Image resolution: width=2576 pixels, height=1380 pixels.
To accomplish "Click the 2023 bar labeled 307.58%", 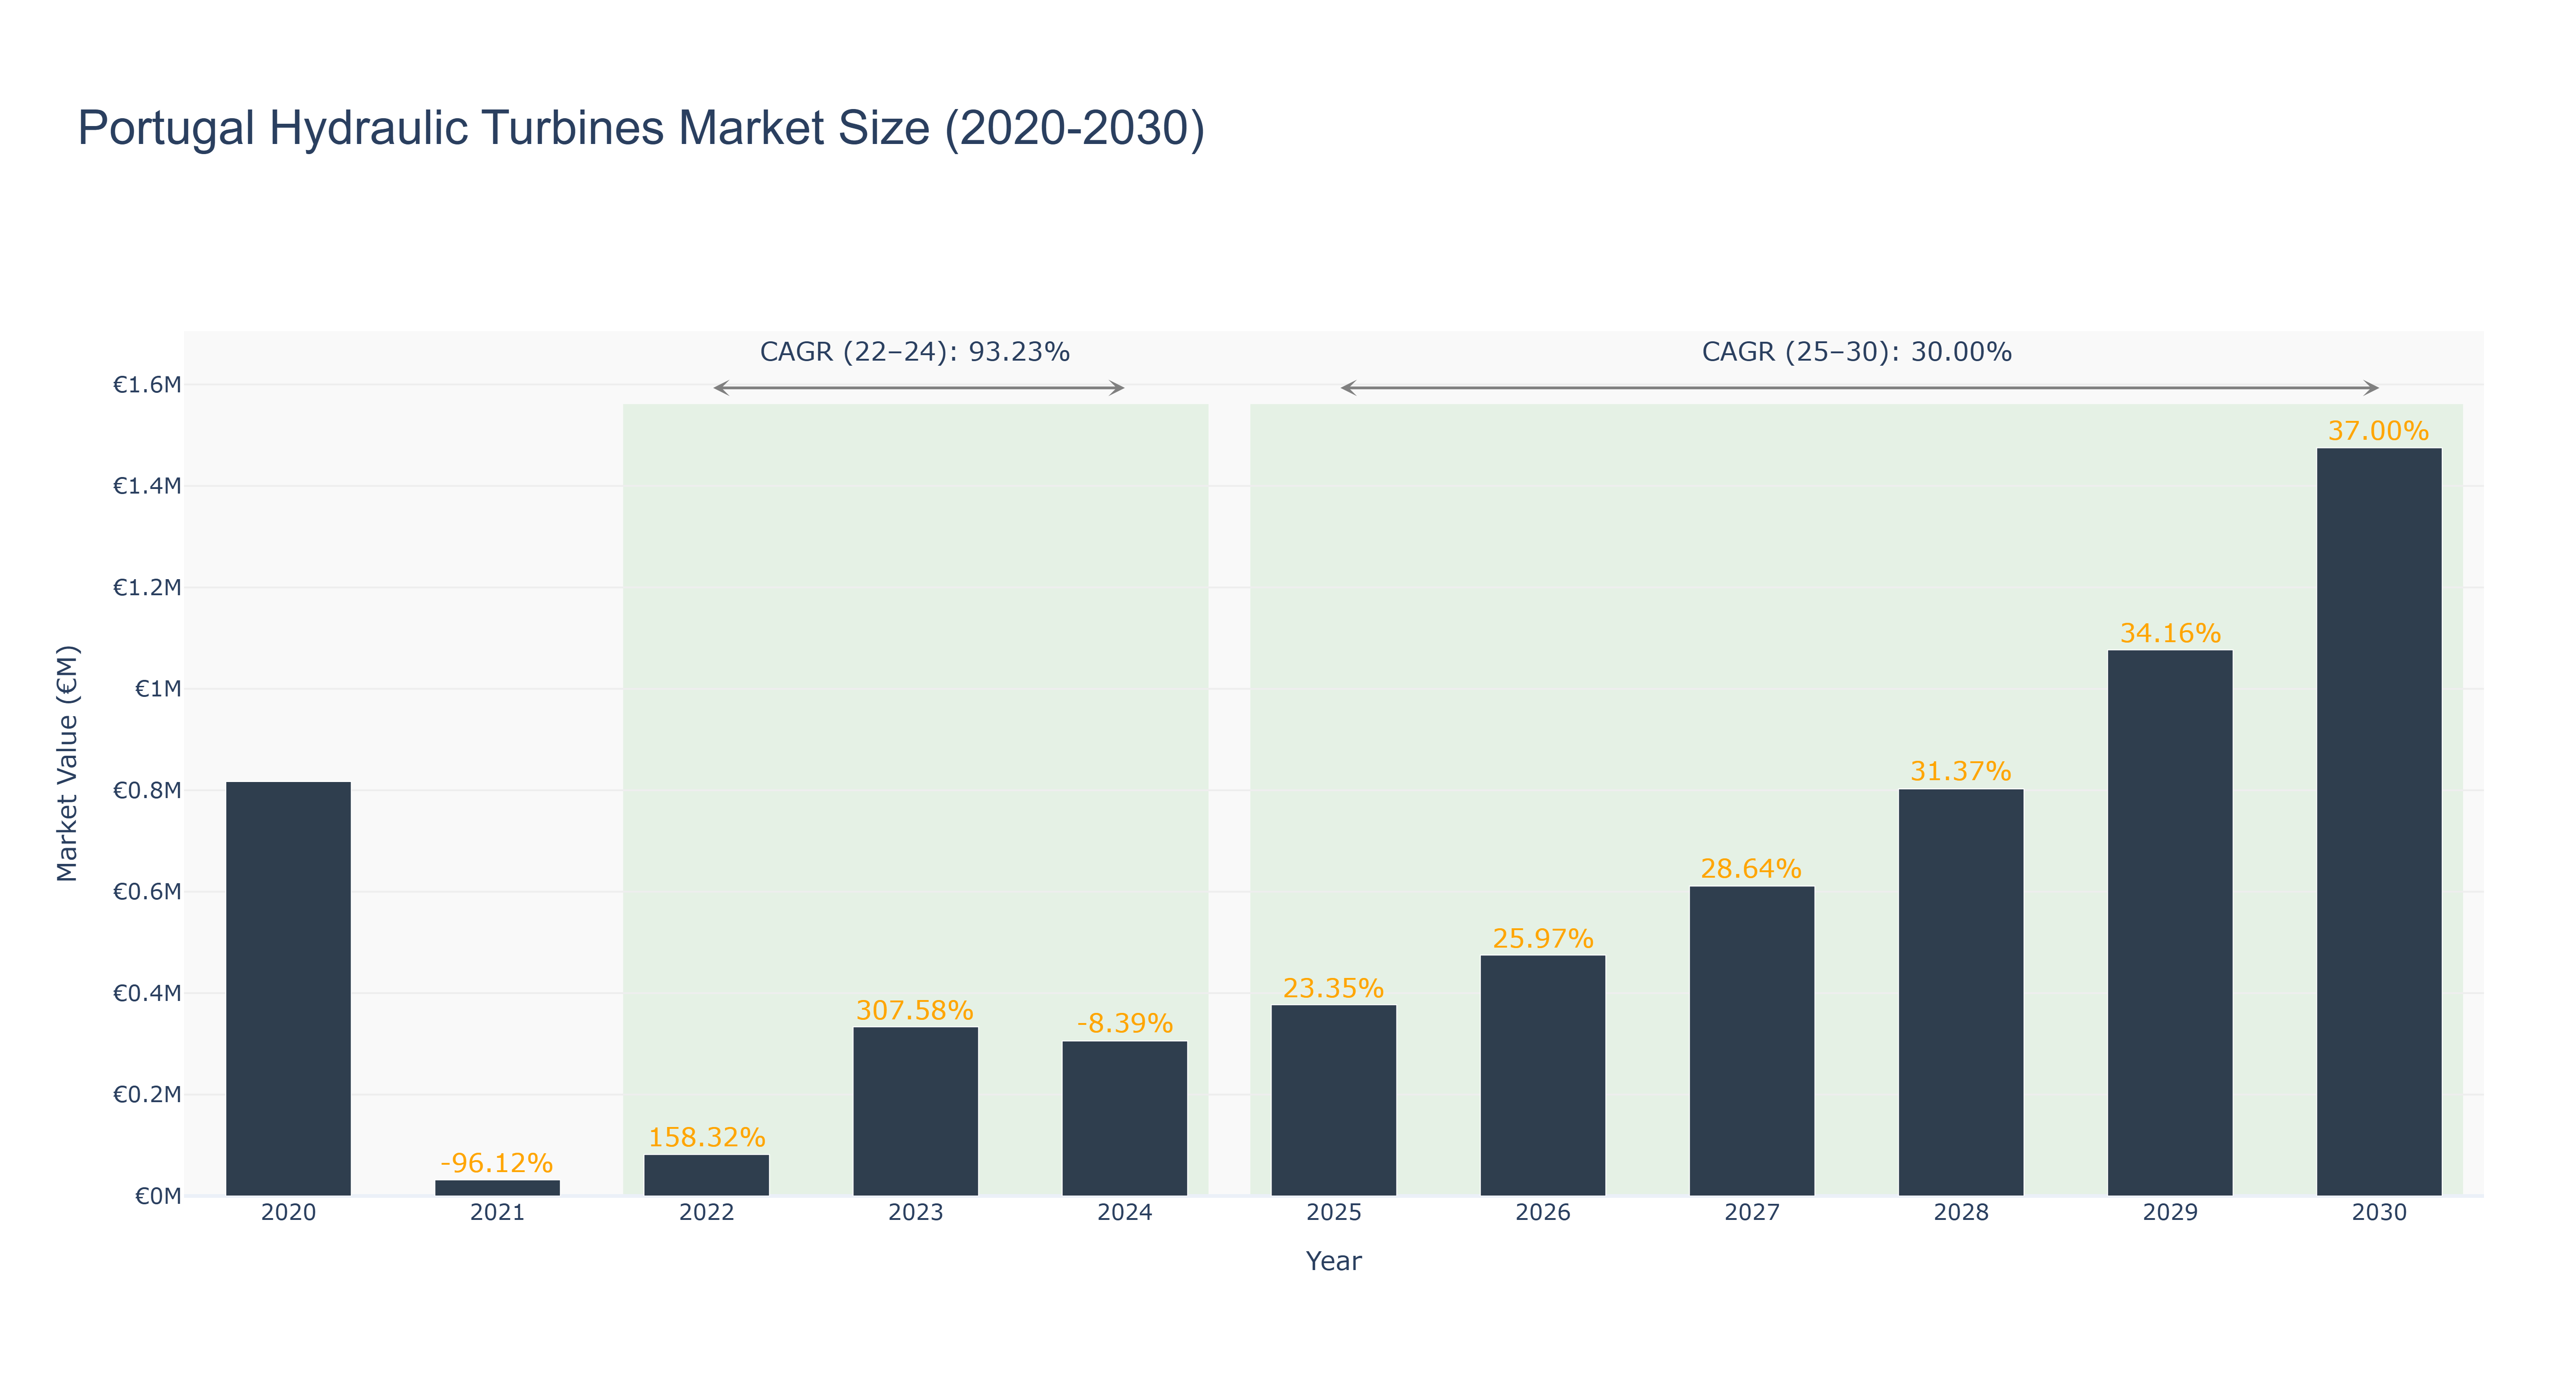I will (x=916, y=1111).
